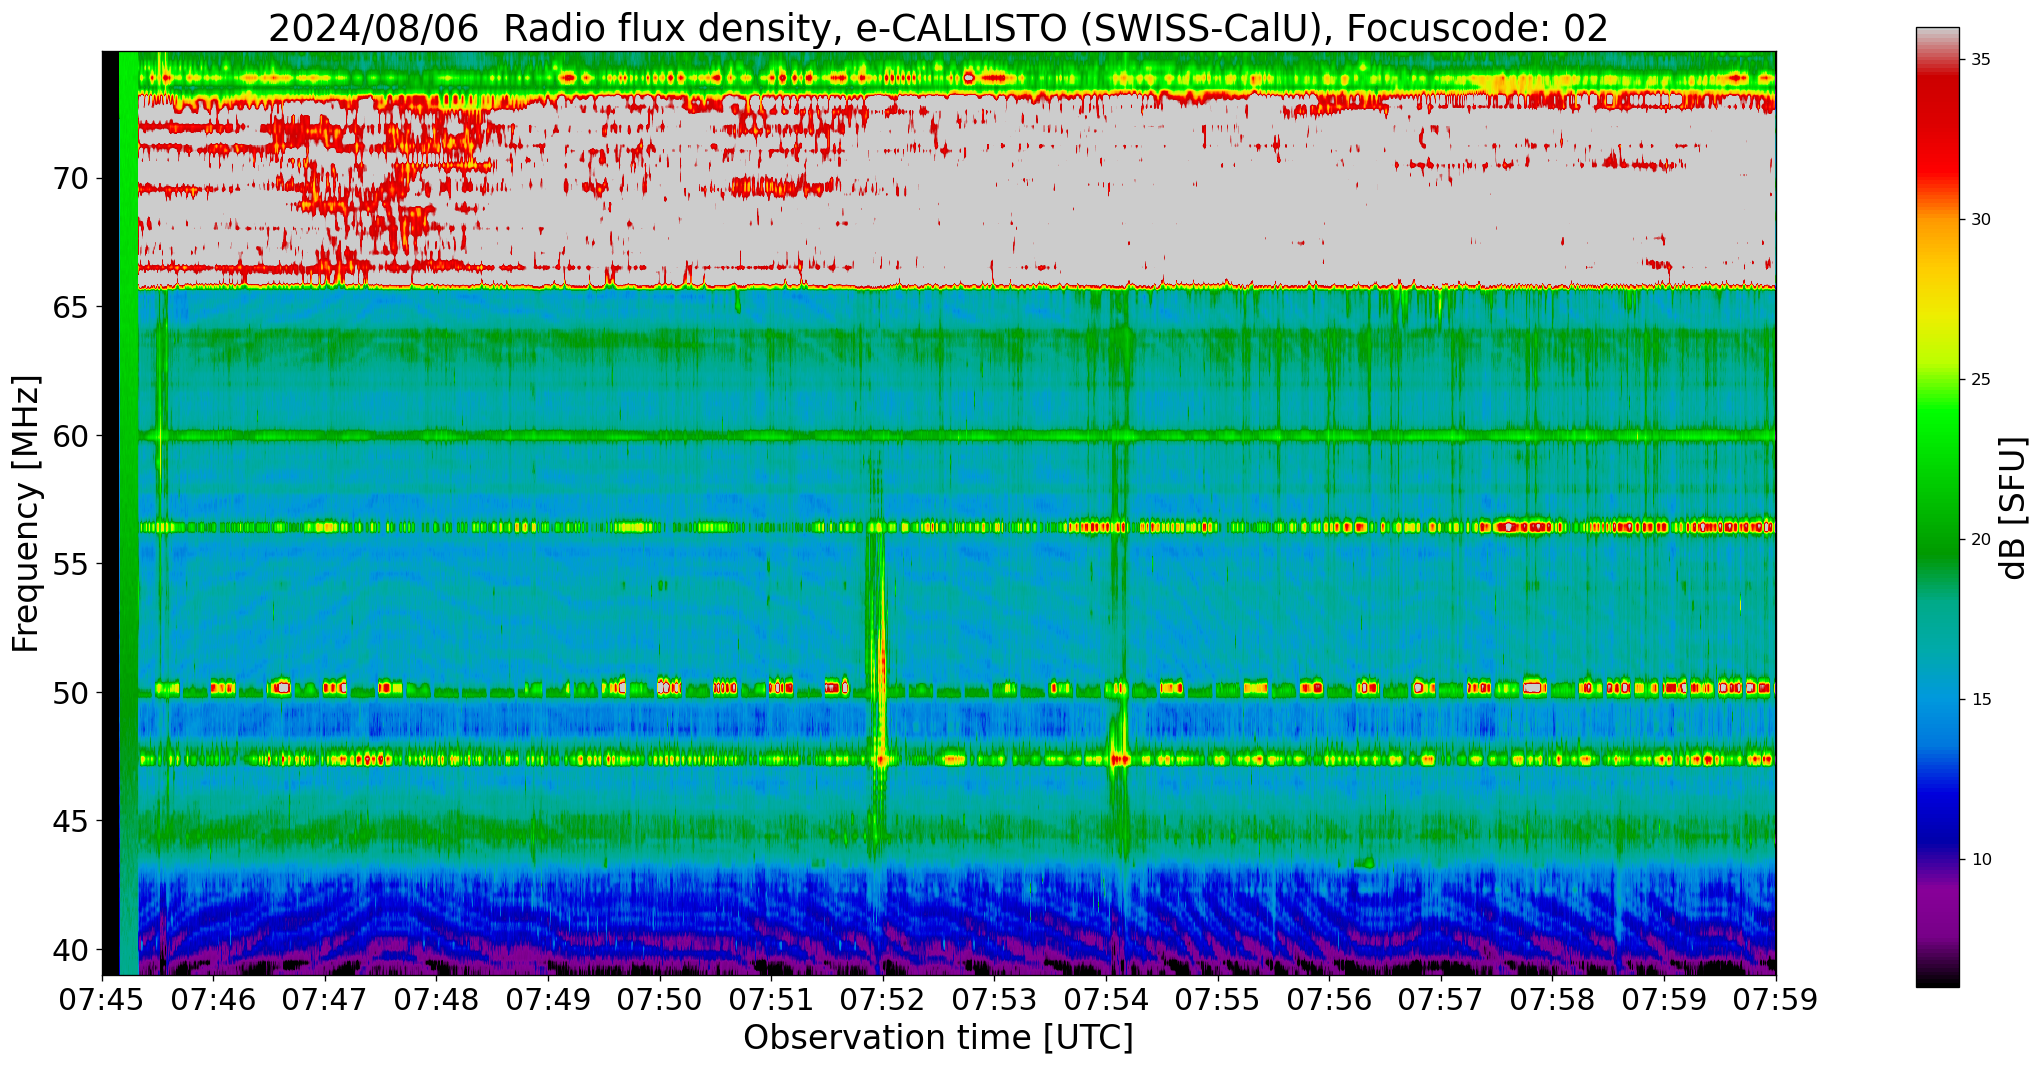Click the 60 MHz frequency tick label
The image size is (2043, 1067).
point(70,436)
